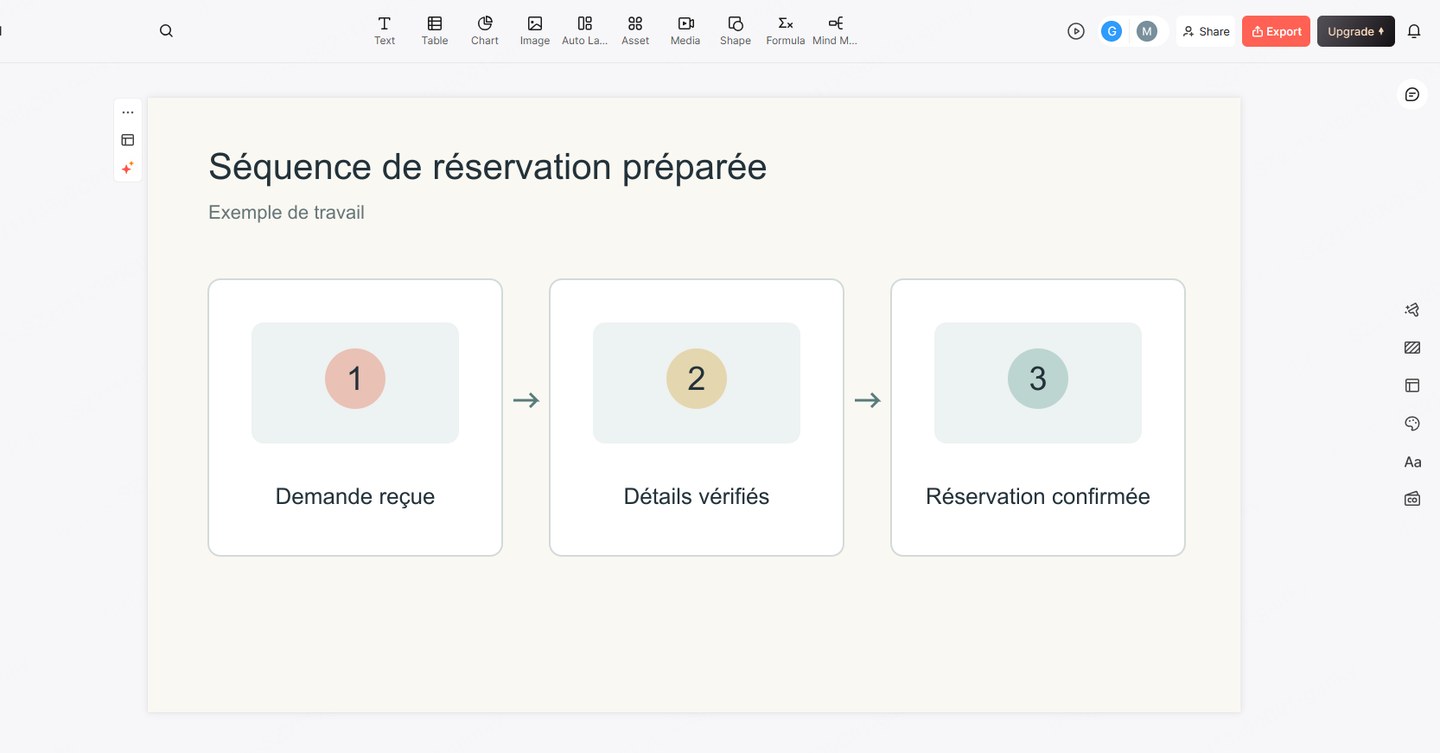Open the animation panel icon in right sidebar
This screenshot has width=1440, height=753.
pos(1412,310)
